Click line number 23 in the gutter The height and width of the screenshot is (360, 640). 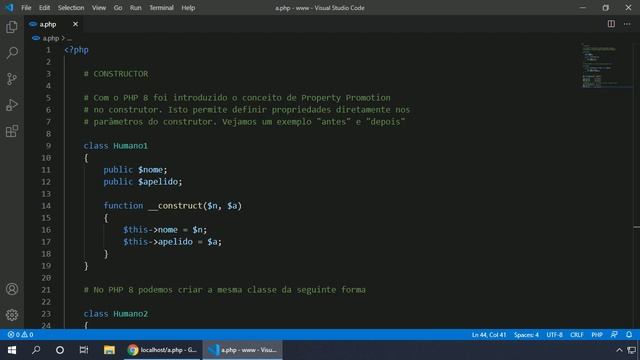pos(46,313)
